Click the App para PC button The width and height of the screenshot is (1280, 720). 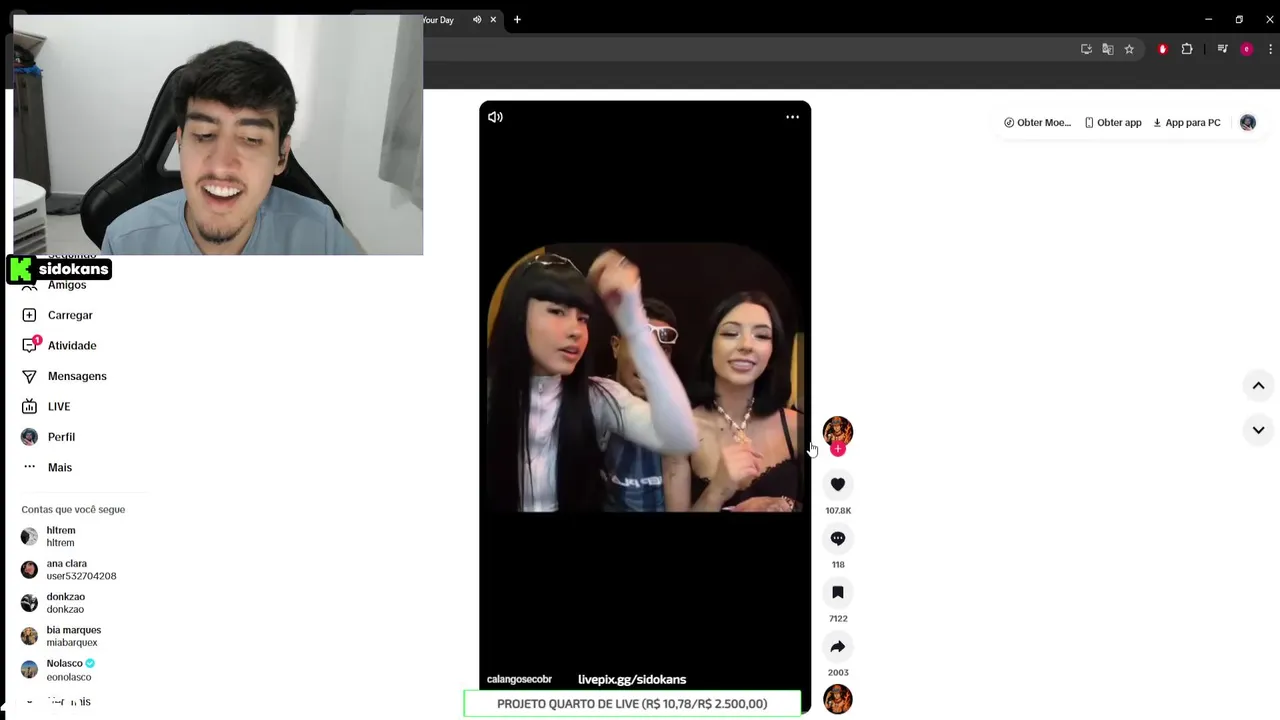pos(1186,122)
